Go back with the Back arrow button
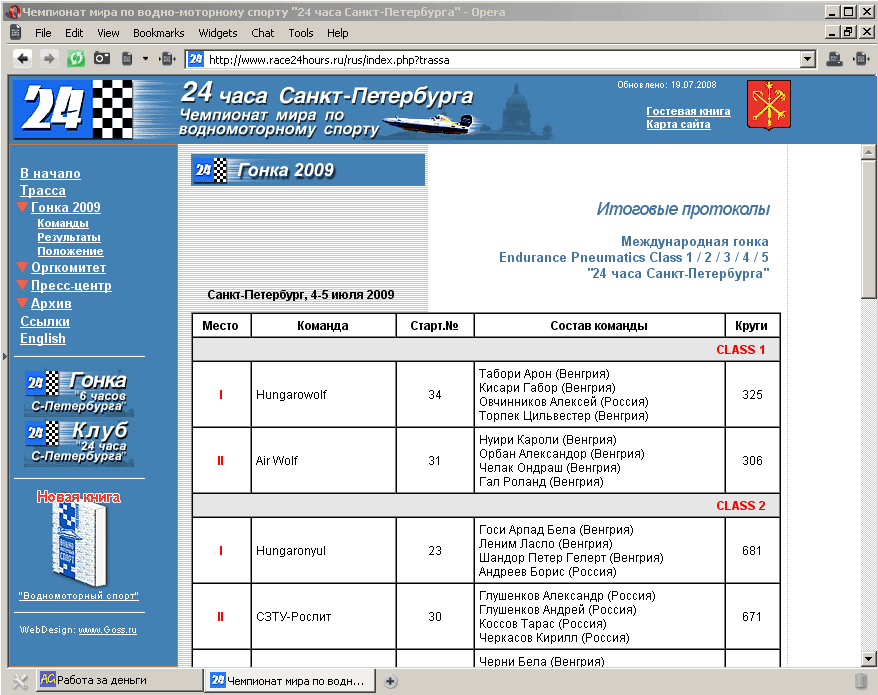 (x=22, y=58)
